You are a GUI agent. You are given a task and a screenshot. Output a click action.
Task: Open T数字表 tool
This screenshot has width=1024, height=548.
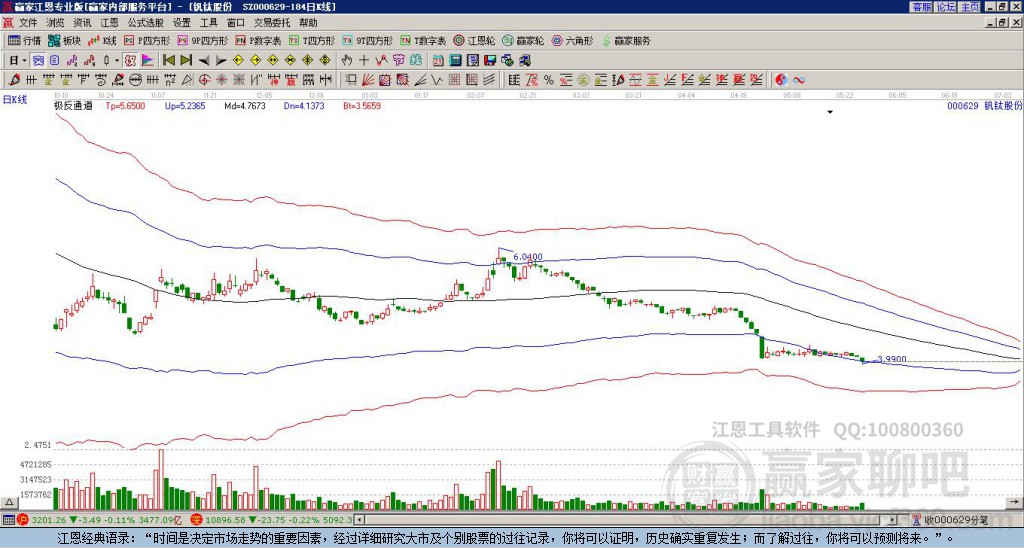pyautogui.click(x=423, y=40)
